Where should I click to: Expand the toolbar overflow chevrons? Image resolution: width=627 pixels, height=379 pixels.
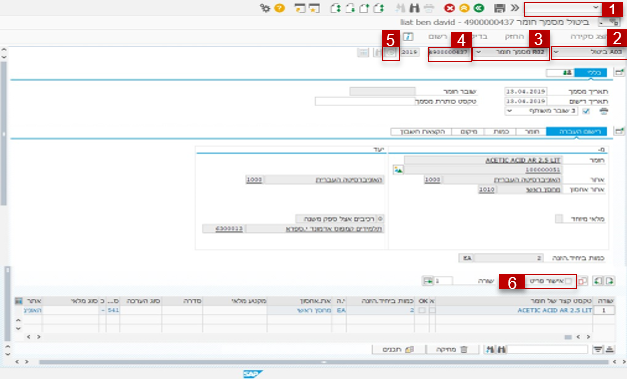point(515,8)
